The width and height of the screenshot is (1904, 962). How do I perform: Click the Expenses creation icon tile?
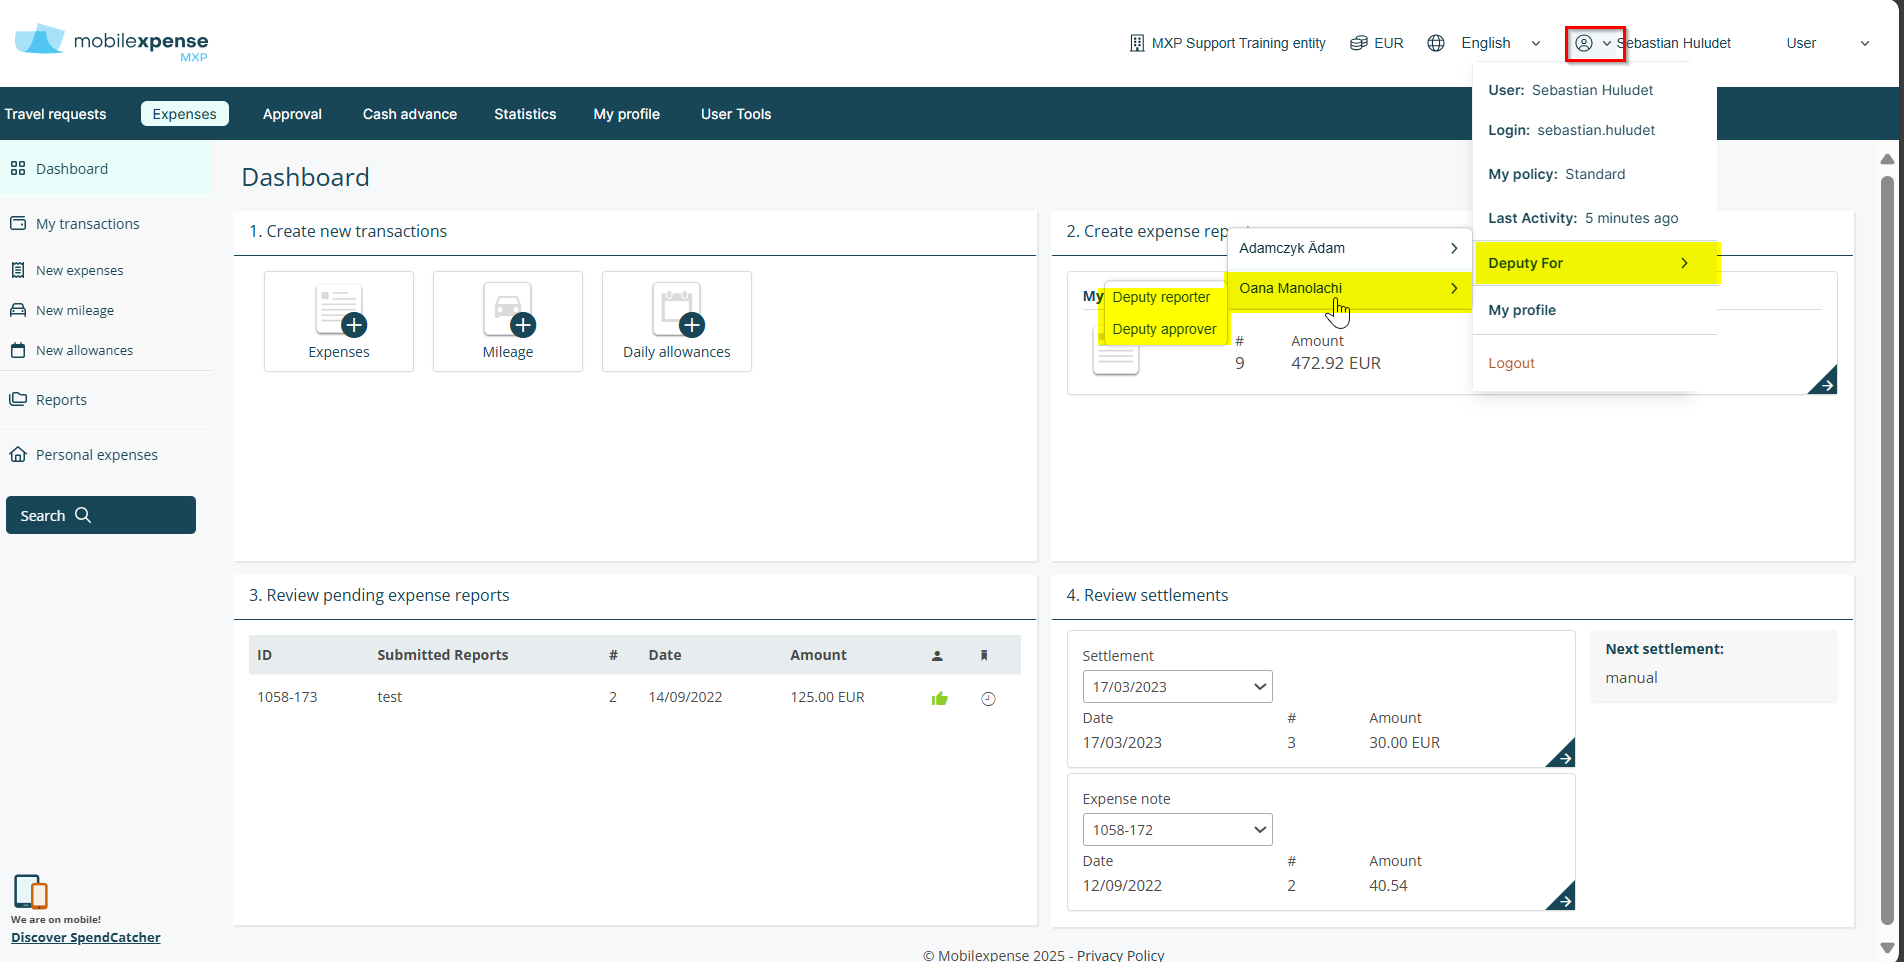[339, 312]
